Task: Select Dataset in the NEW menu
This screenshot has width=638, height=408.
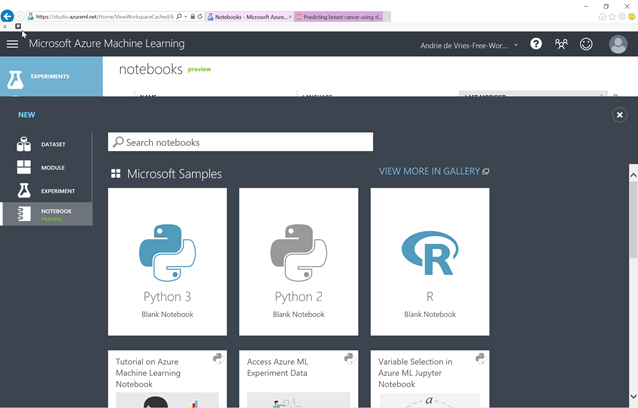Action: 46,144
